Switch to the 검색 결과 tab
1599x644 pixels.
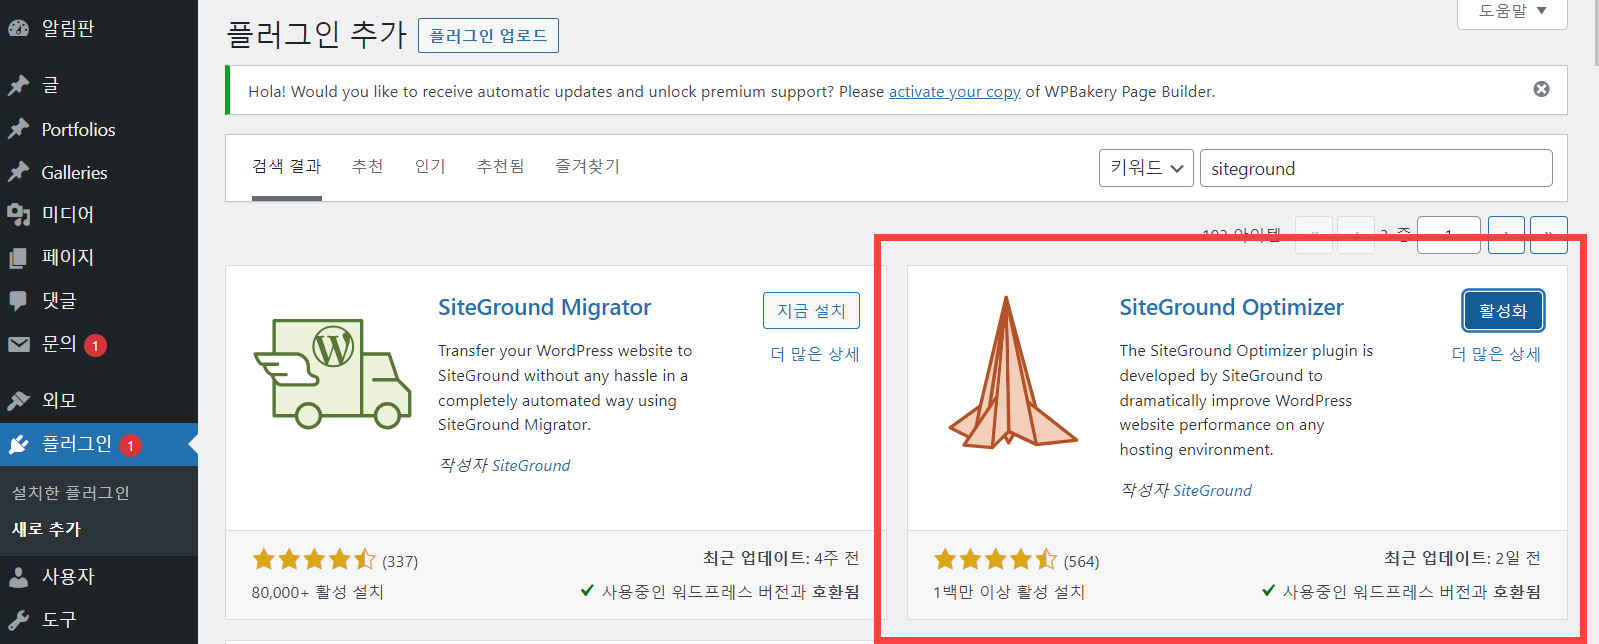(x=287, y=166)
